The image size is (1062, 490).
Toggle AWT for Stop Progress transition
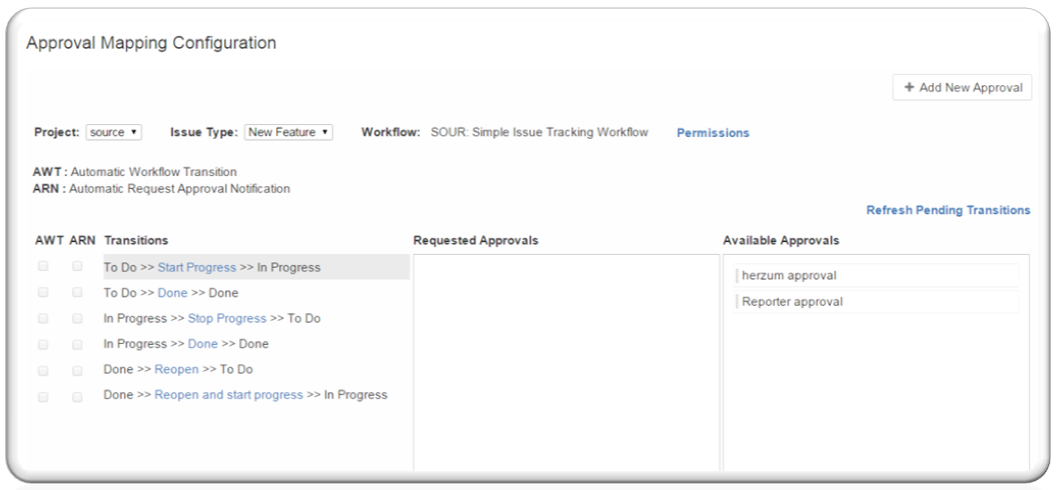[x=42, y=318]
